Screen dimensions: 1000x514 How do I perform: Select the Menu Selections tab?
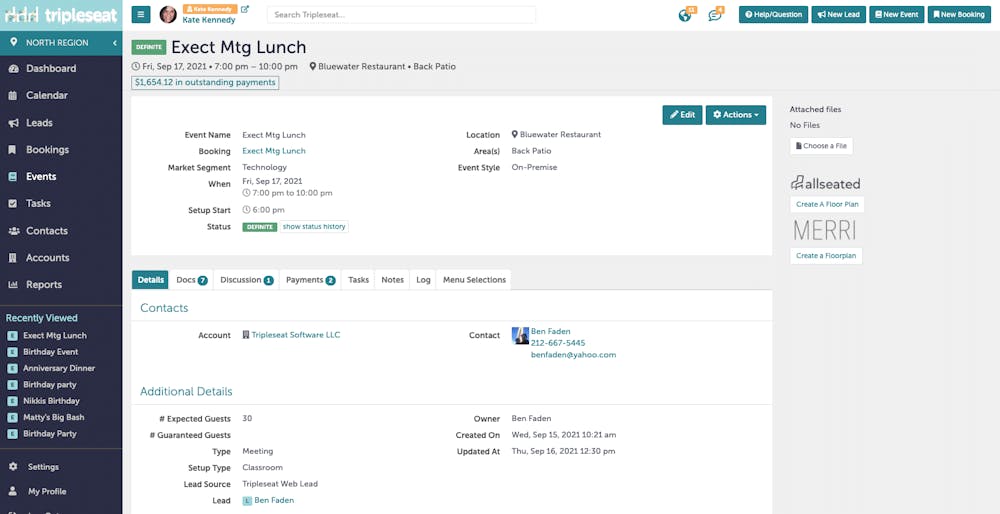pyautogui.click(x=474, y=280)
